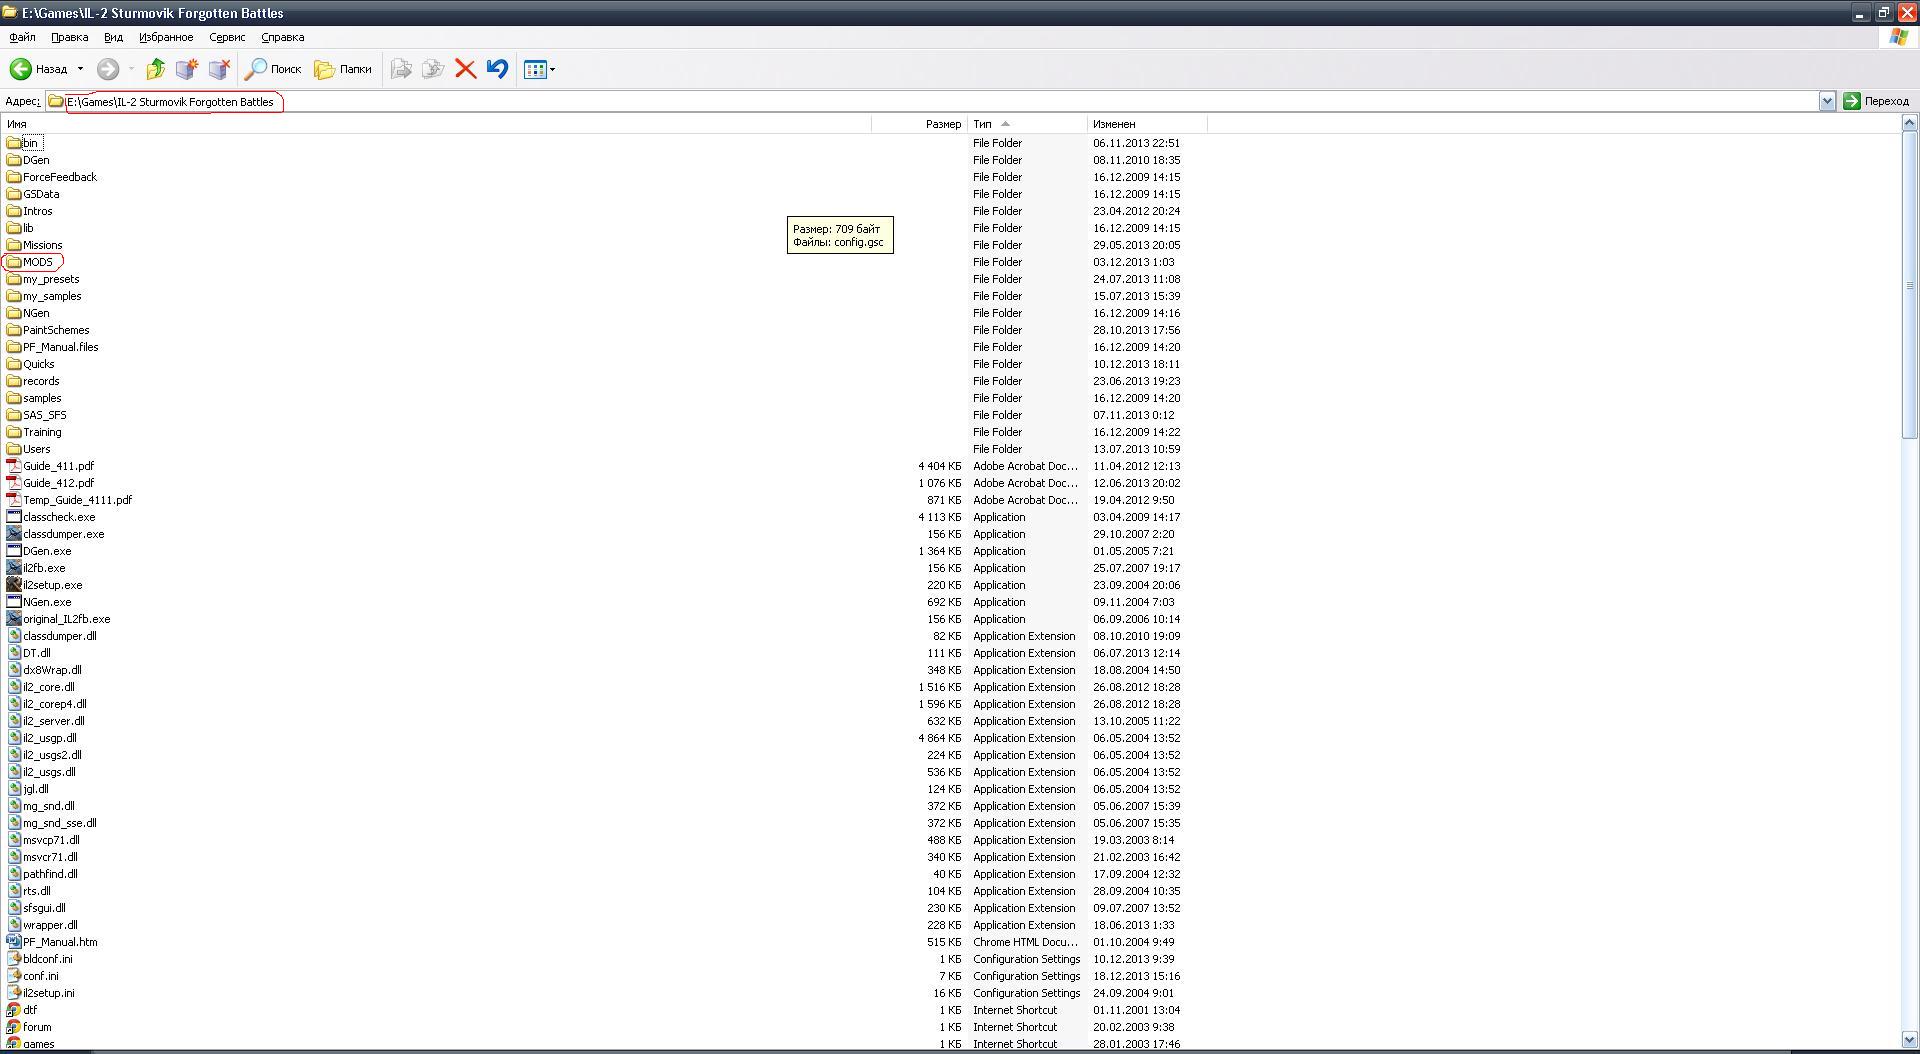Open the Правка menu
The width and height of the screenshot is (1920, 1054).
[x=70, y=37]
